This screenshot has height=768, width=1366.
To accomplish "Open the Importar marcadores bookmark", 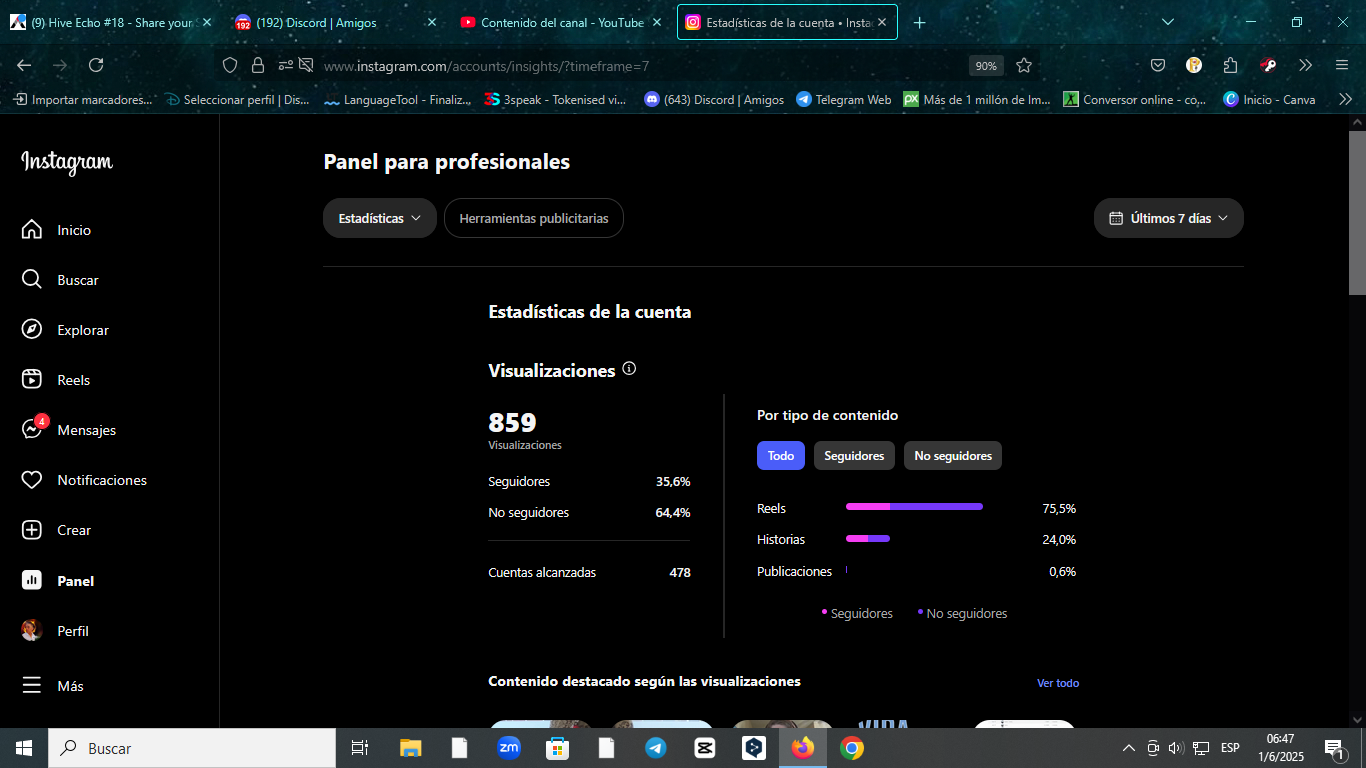I will click(x=83, y=99).
